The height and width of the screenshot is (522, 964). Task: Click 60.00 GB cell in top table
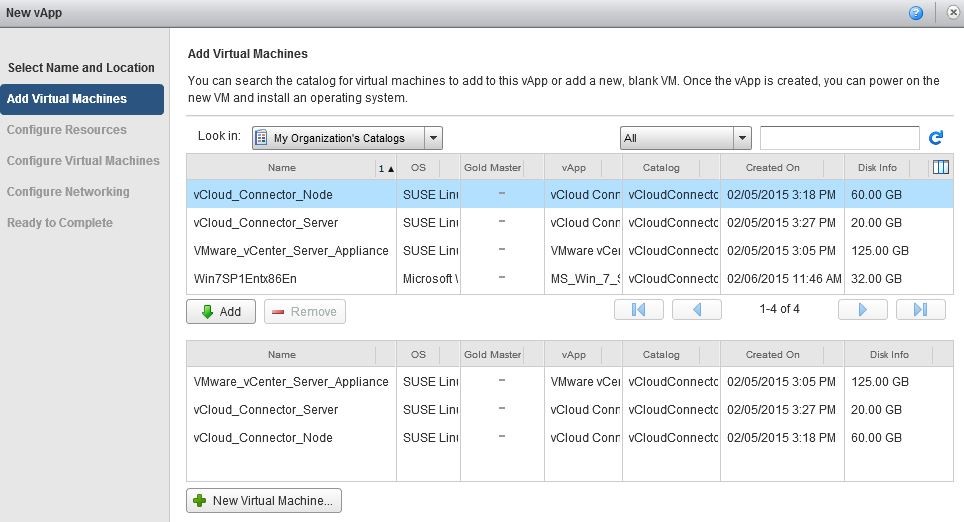coord(876,194)
